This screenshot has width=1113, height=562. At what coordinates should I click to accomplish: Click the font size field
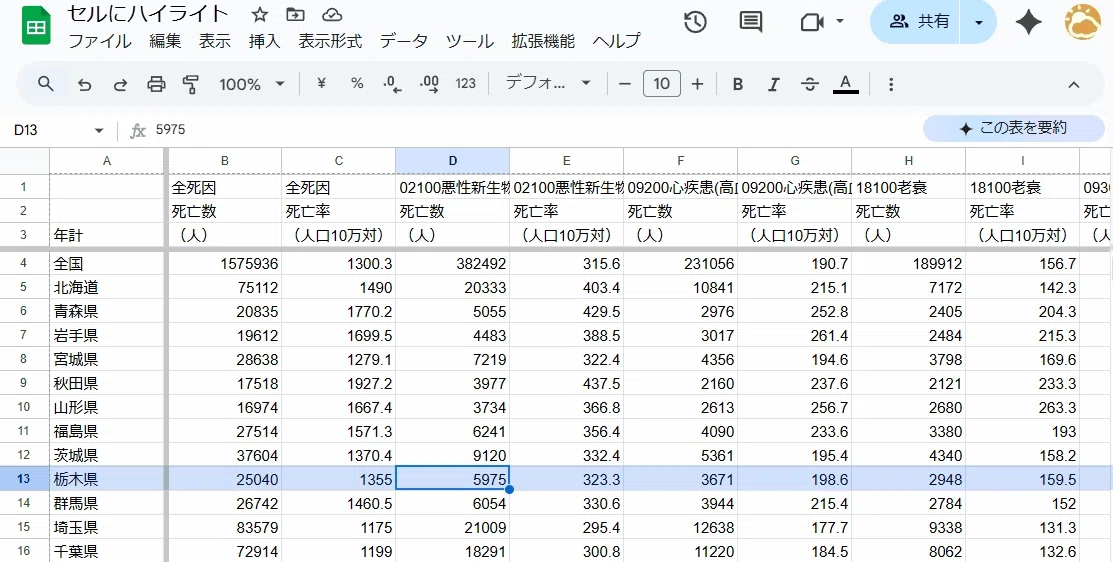662,84
